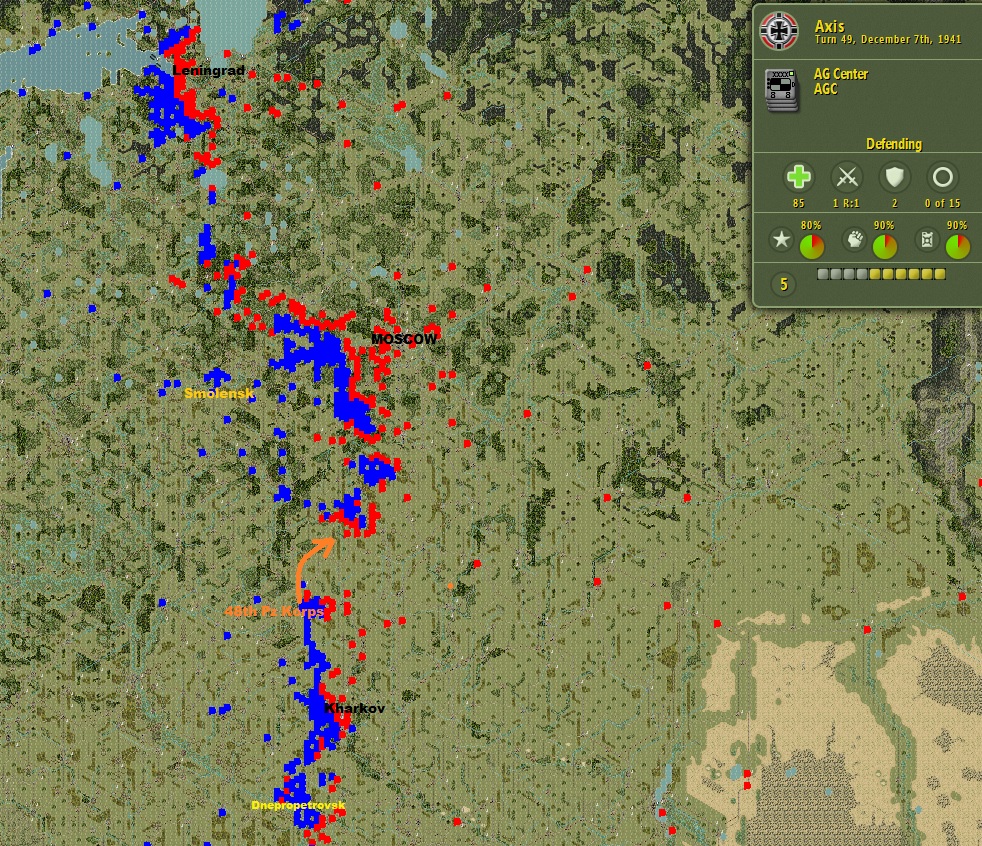982x846 pixels.
Task: Click the 80% experience pie gauge
Action: click(x=812, y=247)
